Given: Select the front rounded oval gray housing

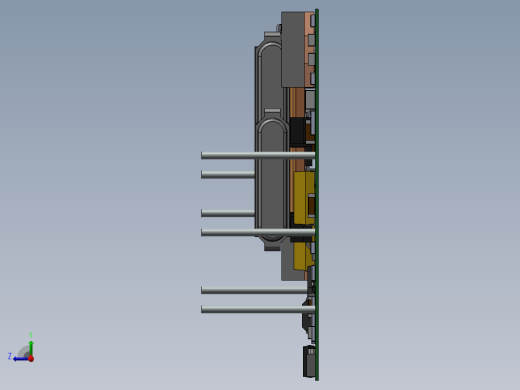Looking at the screenshot, I should pyautogui.click(x=272, y=180).
